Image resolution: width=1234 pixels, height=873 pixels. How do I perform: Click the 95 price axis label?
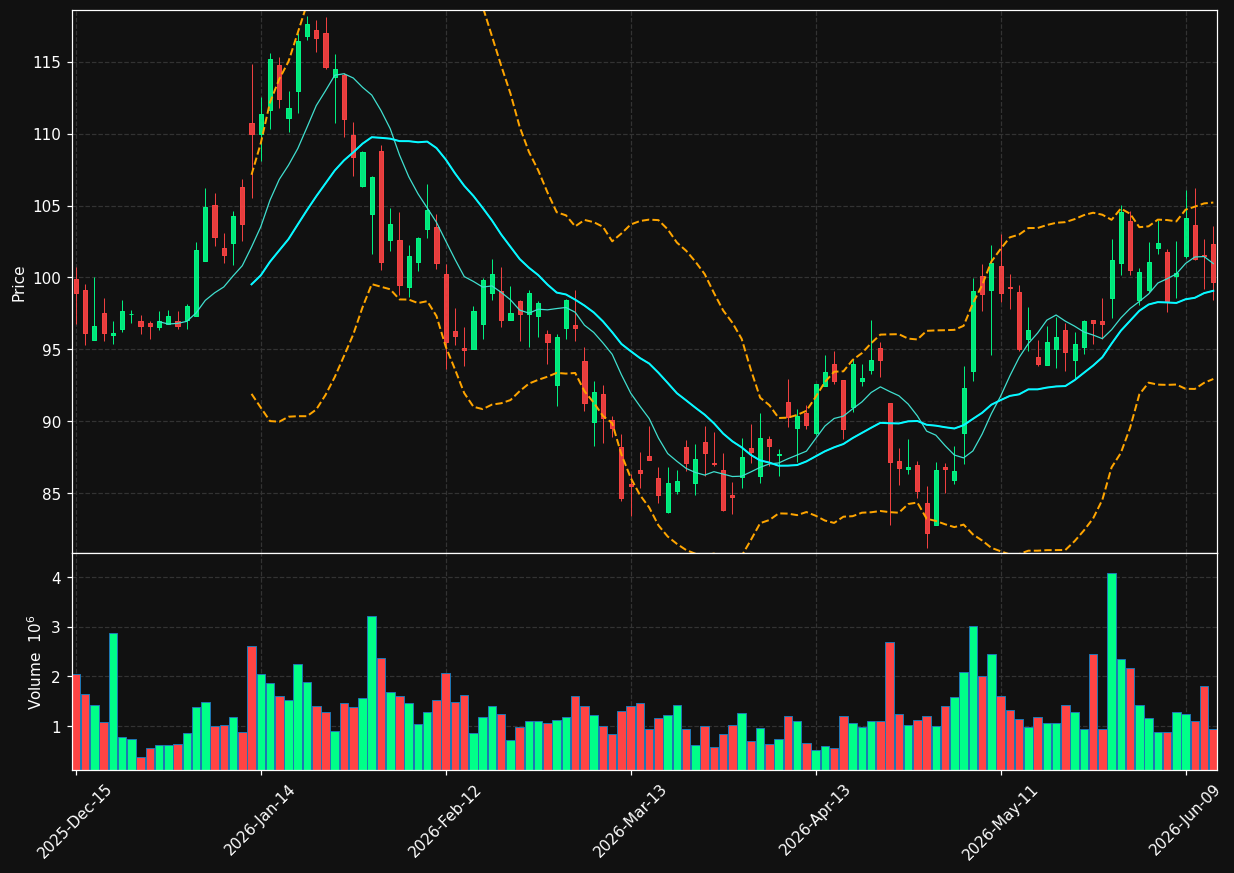click(53, 350)
